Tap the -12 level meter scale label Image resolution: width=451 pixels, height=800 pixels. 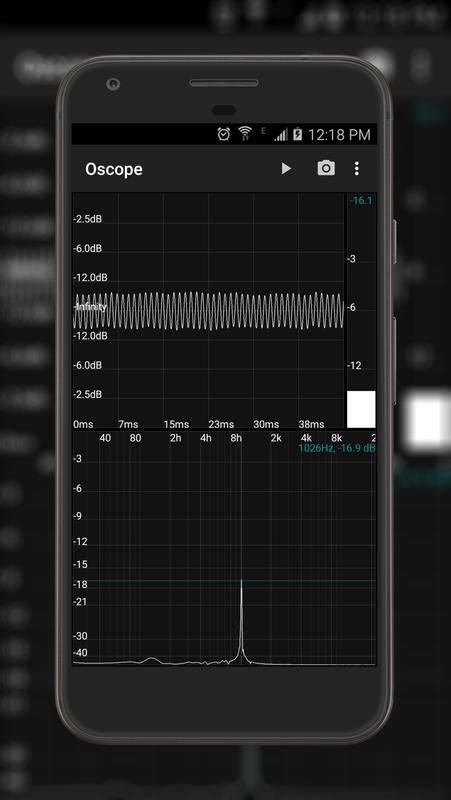[354, 366]
